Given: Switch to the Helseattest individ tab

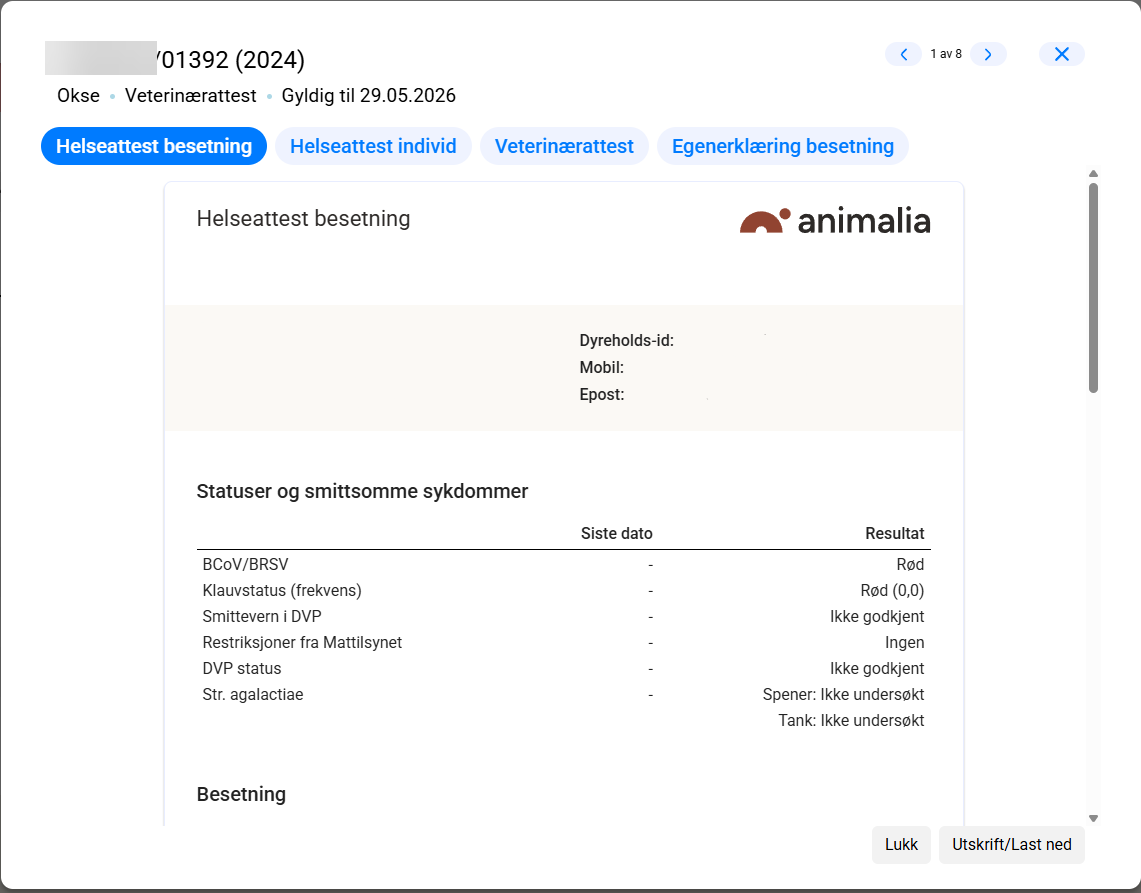Looking at the screenshot, I should click(373, 146).
